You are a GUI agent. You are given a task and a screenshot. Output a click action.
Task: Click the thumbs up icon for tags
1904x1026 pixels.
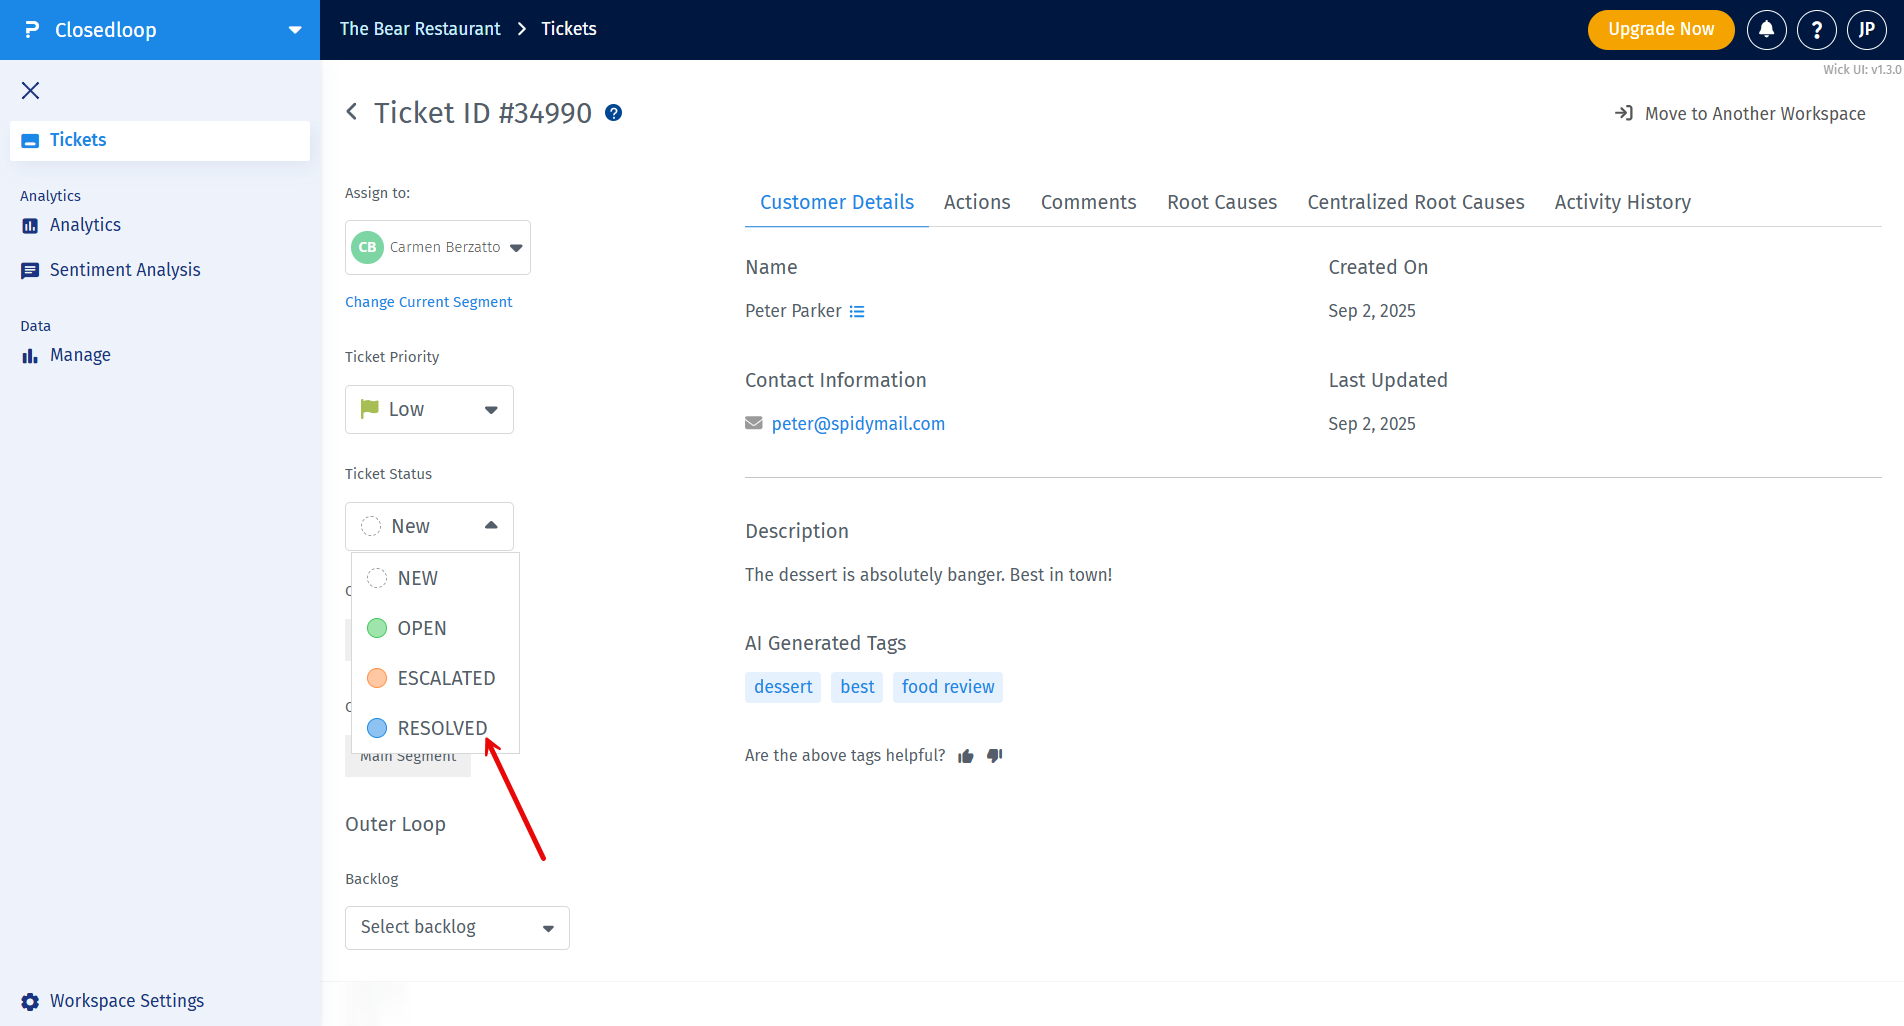point(965,756)
